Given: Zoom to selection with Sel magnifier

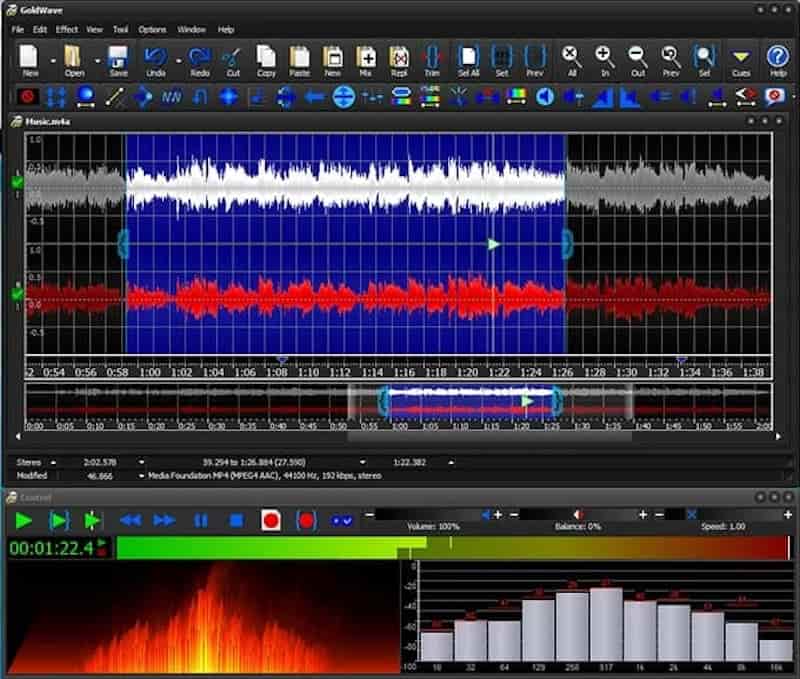Looking at the screenshot, I should [704, 60].
